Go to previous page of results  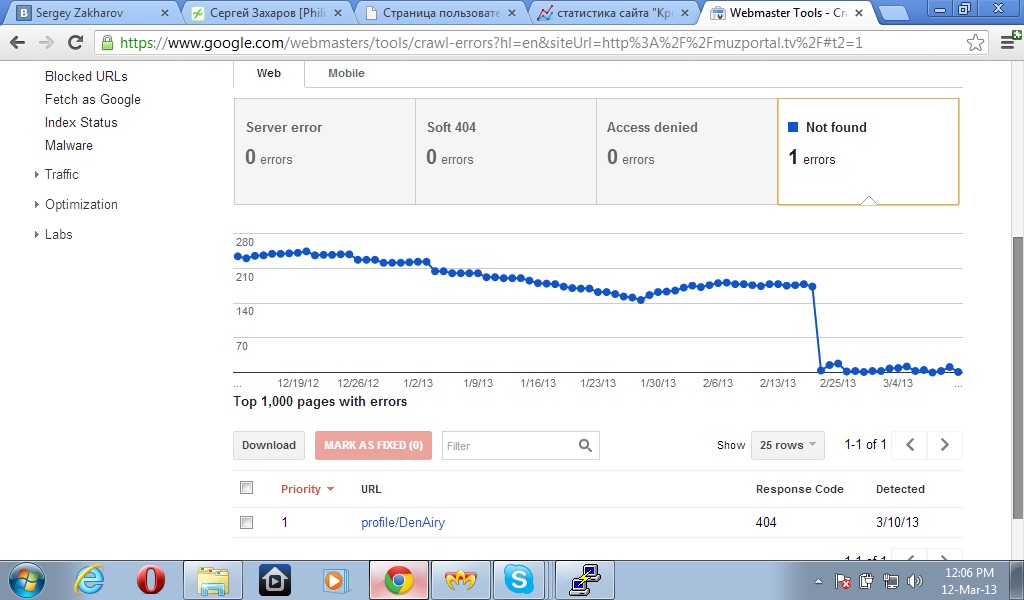coord(910,445)
